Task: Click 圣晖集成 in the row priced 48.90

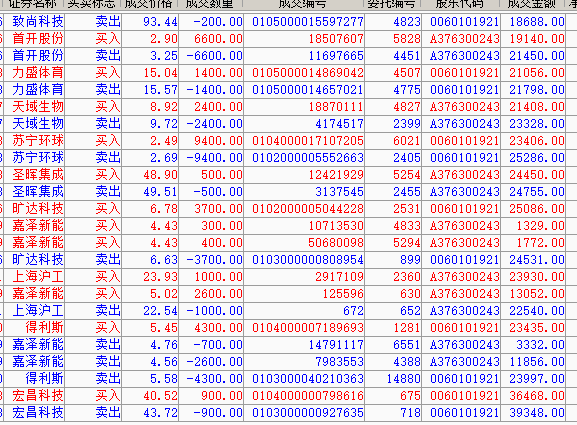Action: pyautogui.click(x=38, y=174)
